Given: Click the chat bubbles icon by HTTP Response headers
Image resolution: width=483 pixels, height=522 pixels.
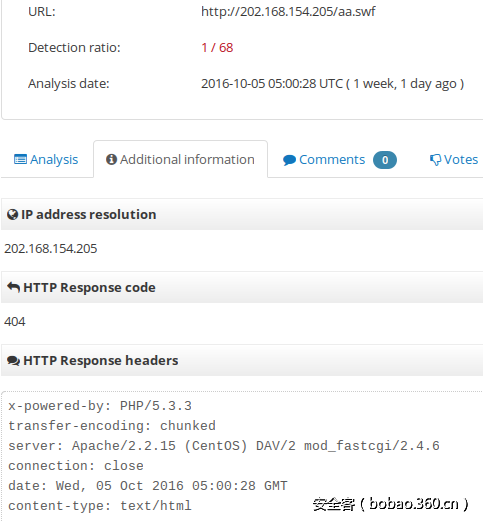Looking at the screenshot, I should (13, 361).
